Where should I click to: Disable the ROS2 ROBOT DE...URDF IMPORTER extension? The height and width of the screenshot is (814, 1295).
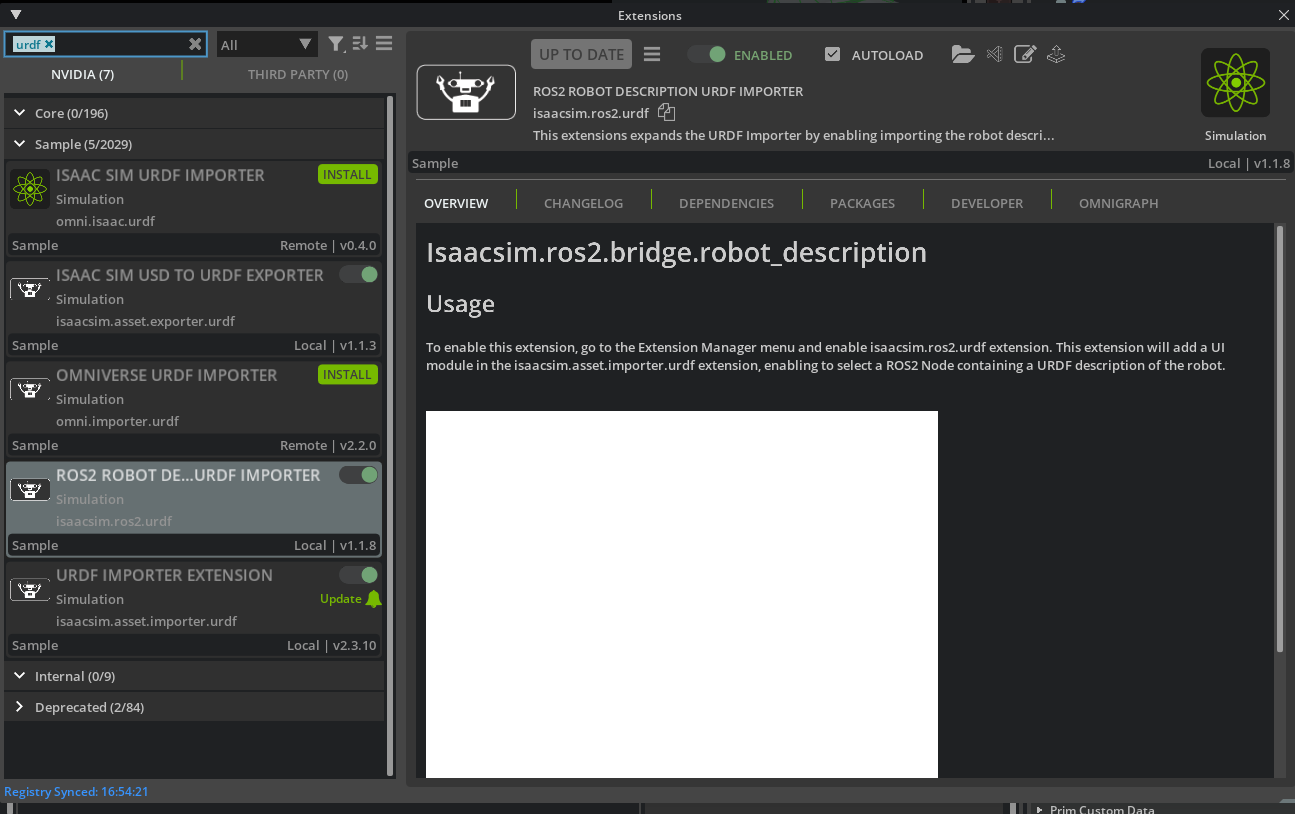(x=358, y=474)
